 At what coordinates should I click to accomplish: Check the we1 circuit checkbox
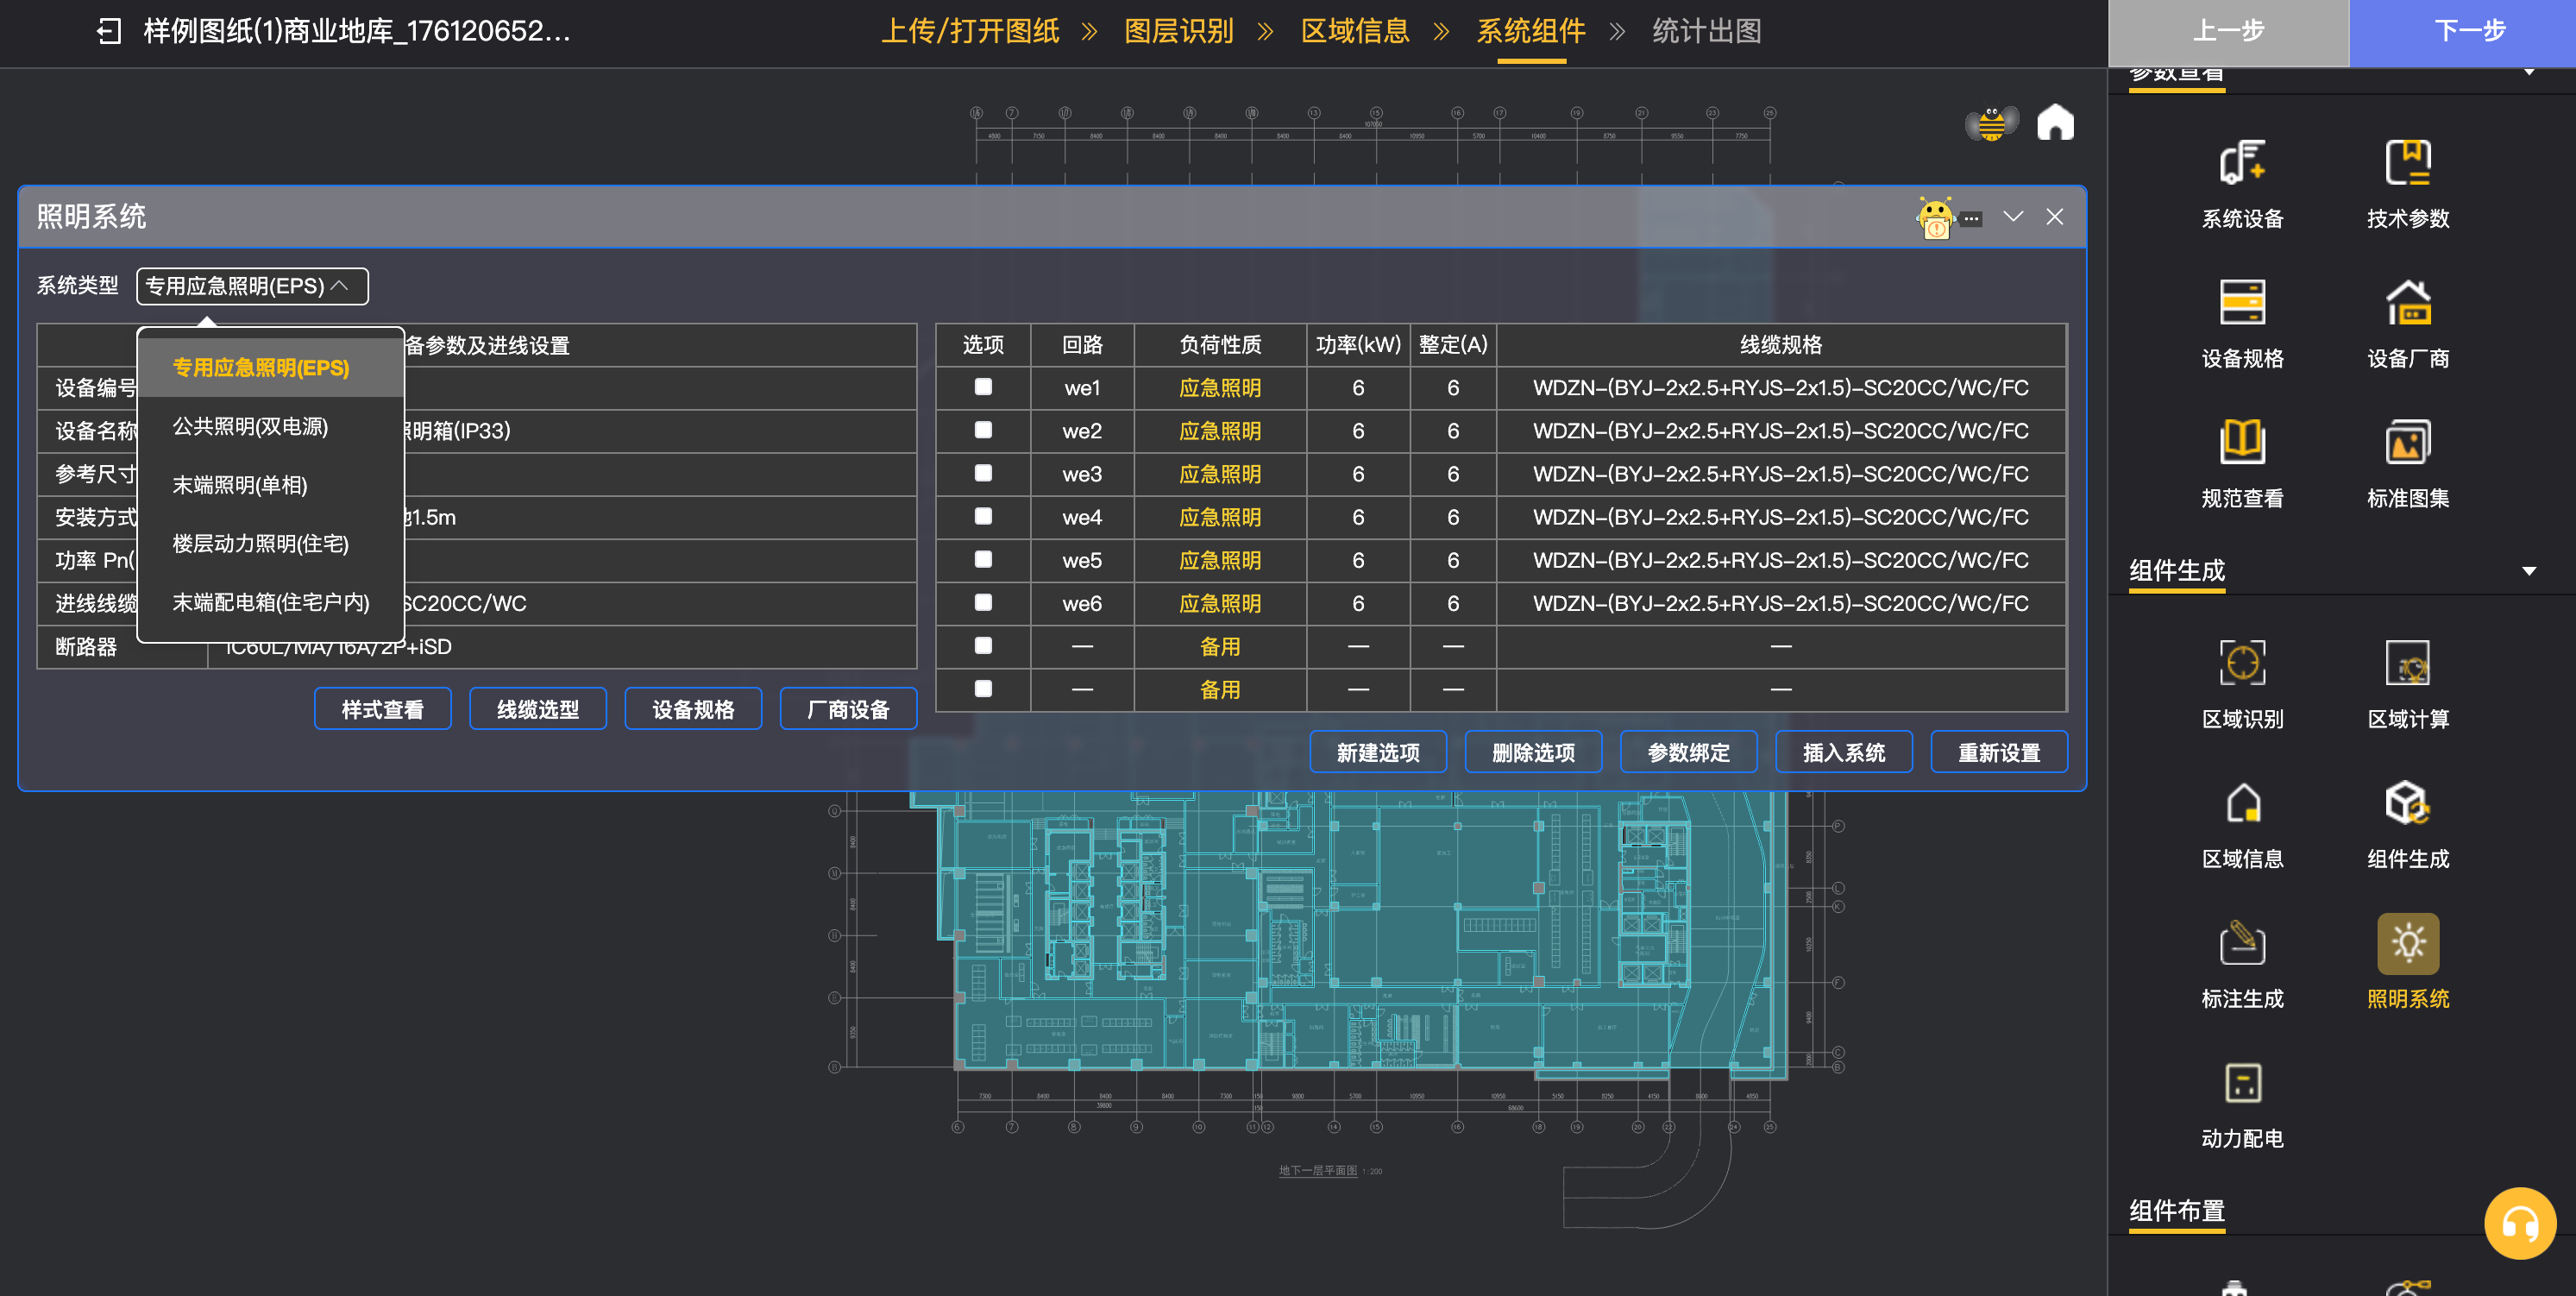[x=983, y=387]
